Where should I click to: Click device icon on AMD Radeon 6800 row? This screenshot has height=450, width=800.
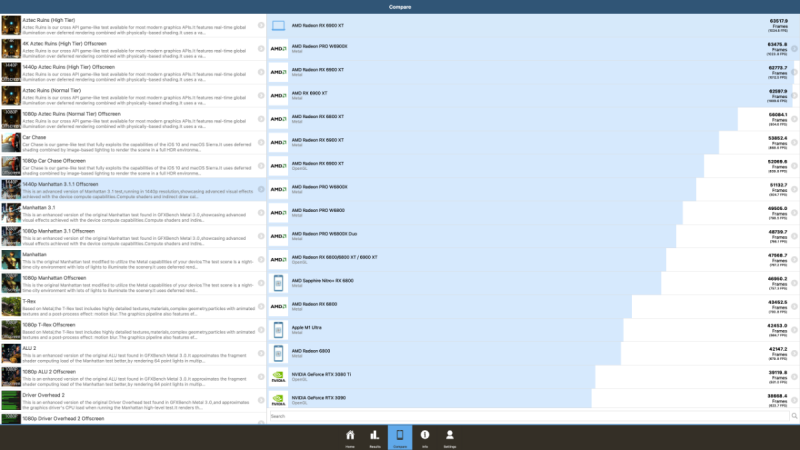click(278, 354)
